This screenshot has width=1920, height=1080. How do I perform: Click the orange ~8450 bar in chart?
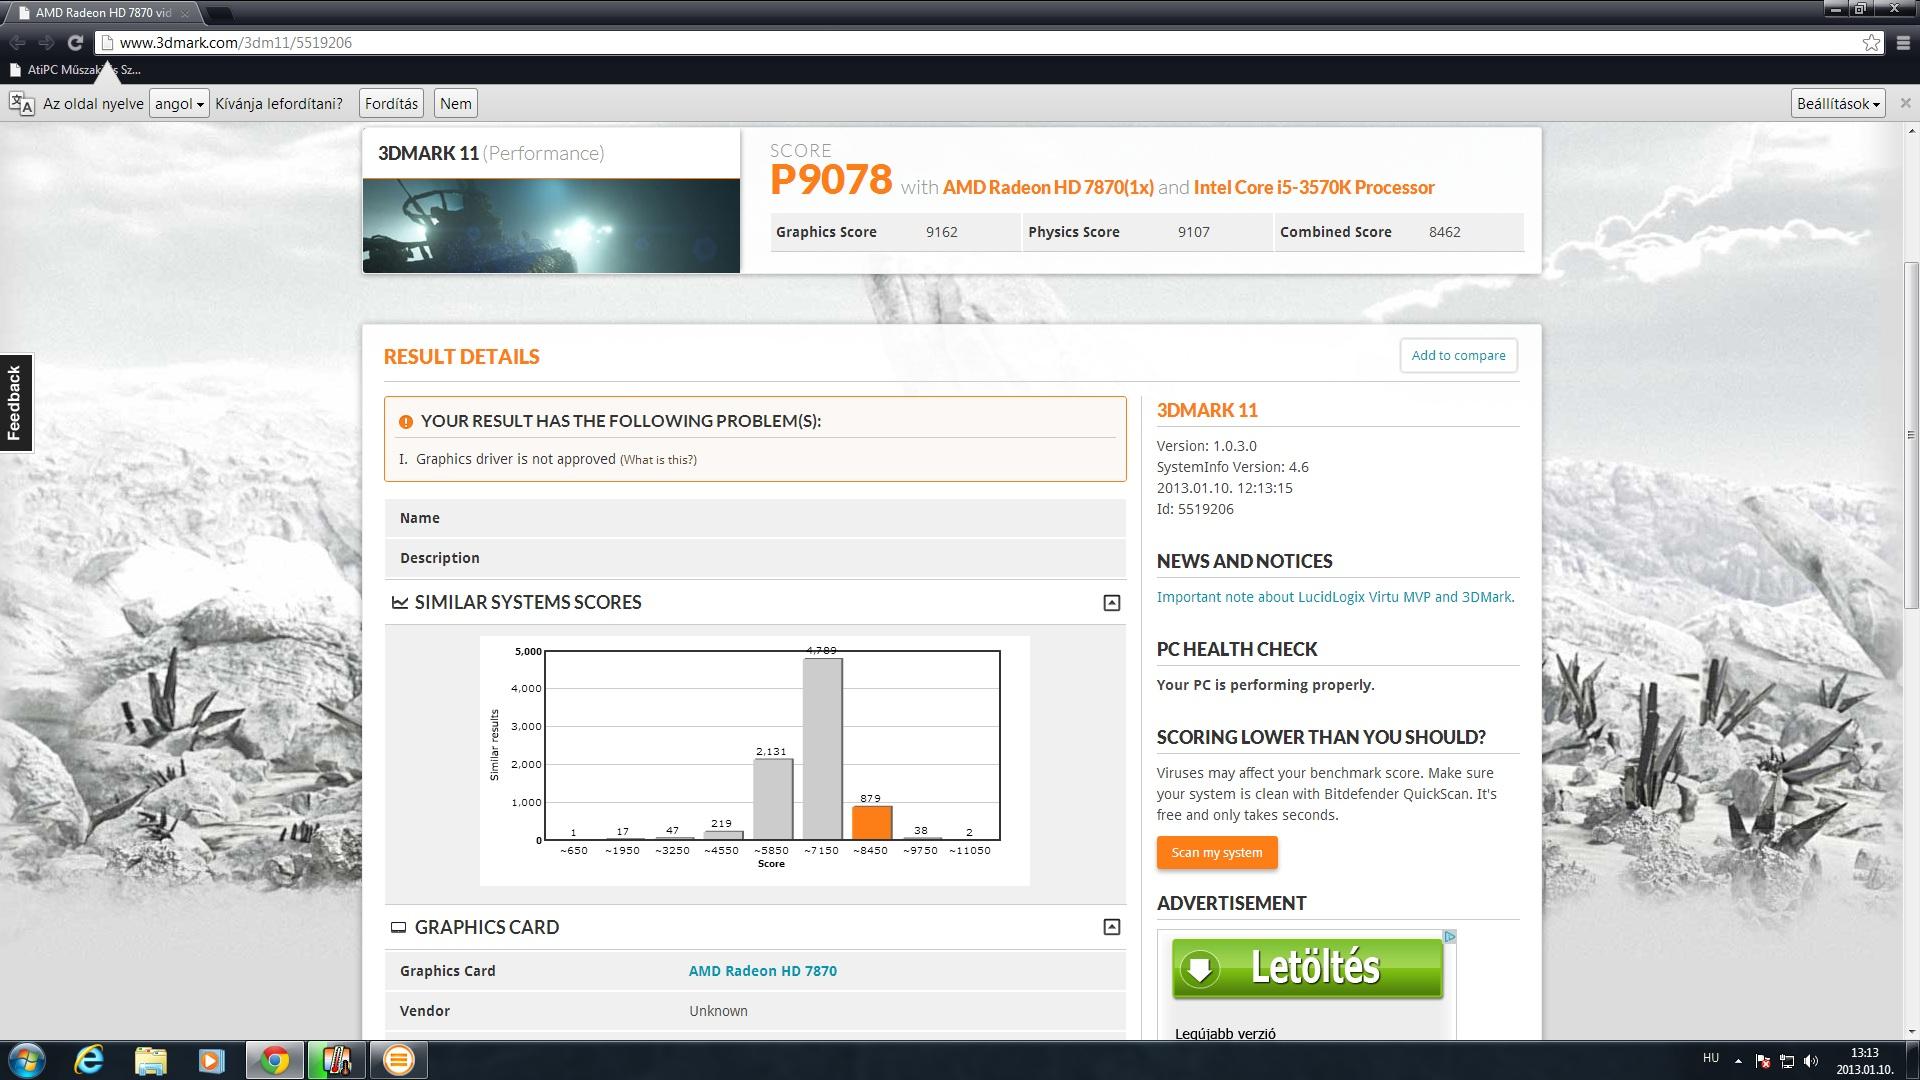coord(871,822)
